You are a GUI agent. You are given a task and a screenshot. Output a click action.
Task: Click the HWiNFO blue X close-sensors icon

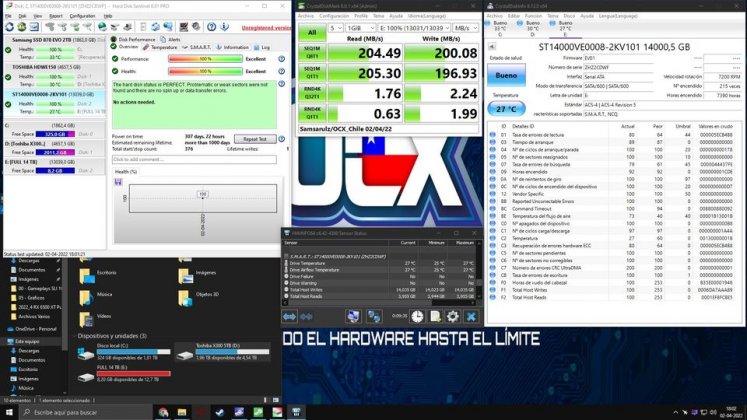[x=471, y=316]
